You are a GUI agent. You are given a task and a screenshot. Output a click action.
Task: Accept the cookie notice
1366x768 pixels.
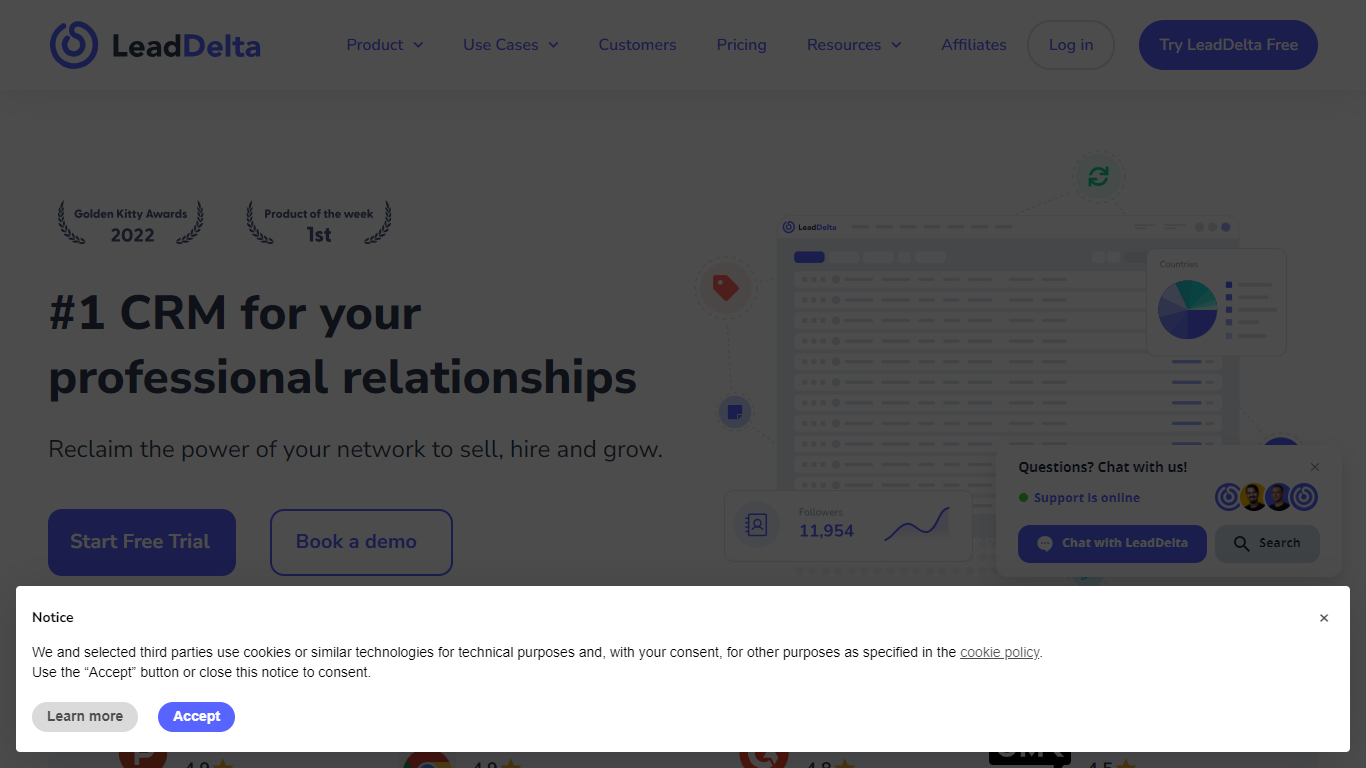(196, 716)
